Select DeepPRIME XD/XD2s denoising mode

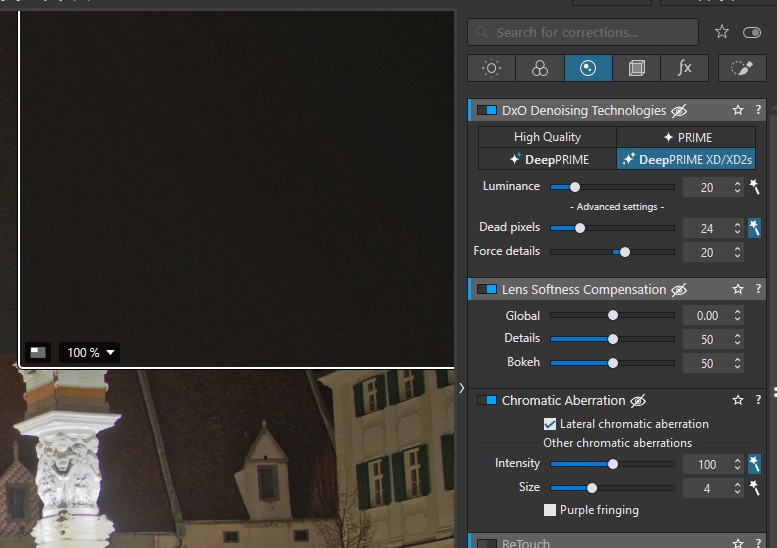tap(686, 159)
